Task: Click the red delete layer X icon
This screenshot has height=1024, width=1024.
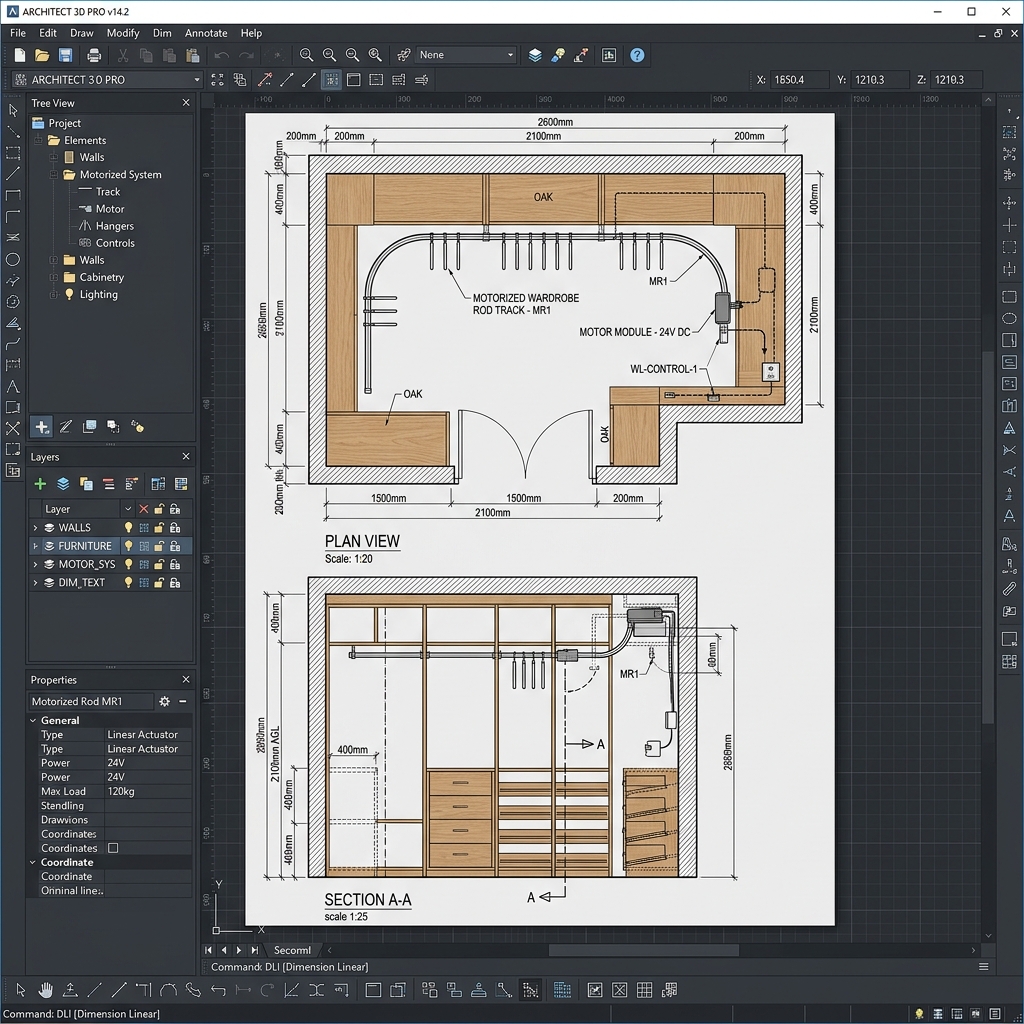Action: click(x=144, y=509)
